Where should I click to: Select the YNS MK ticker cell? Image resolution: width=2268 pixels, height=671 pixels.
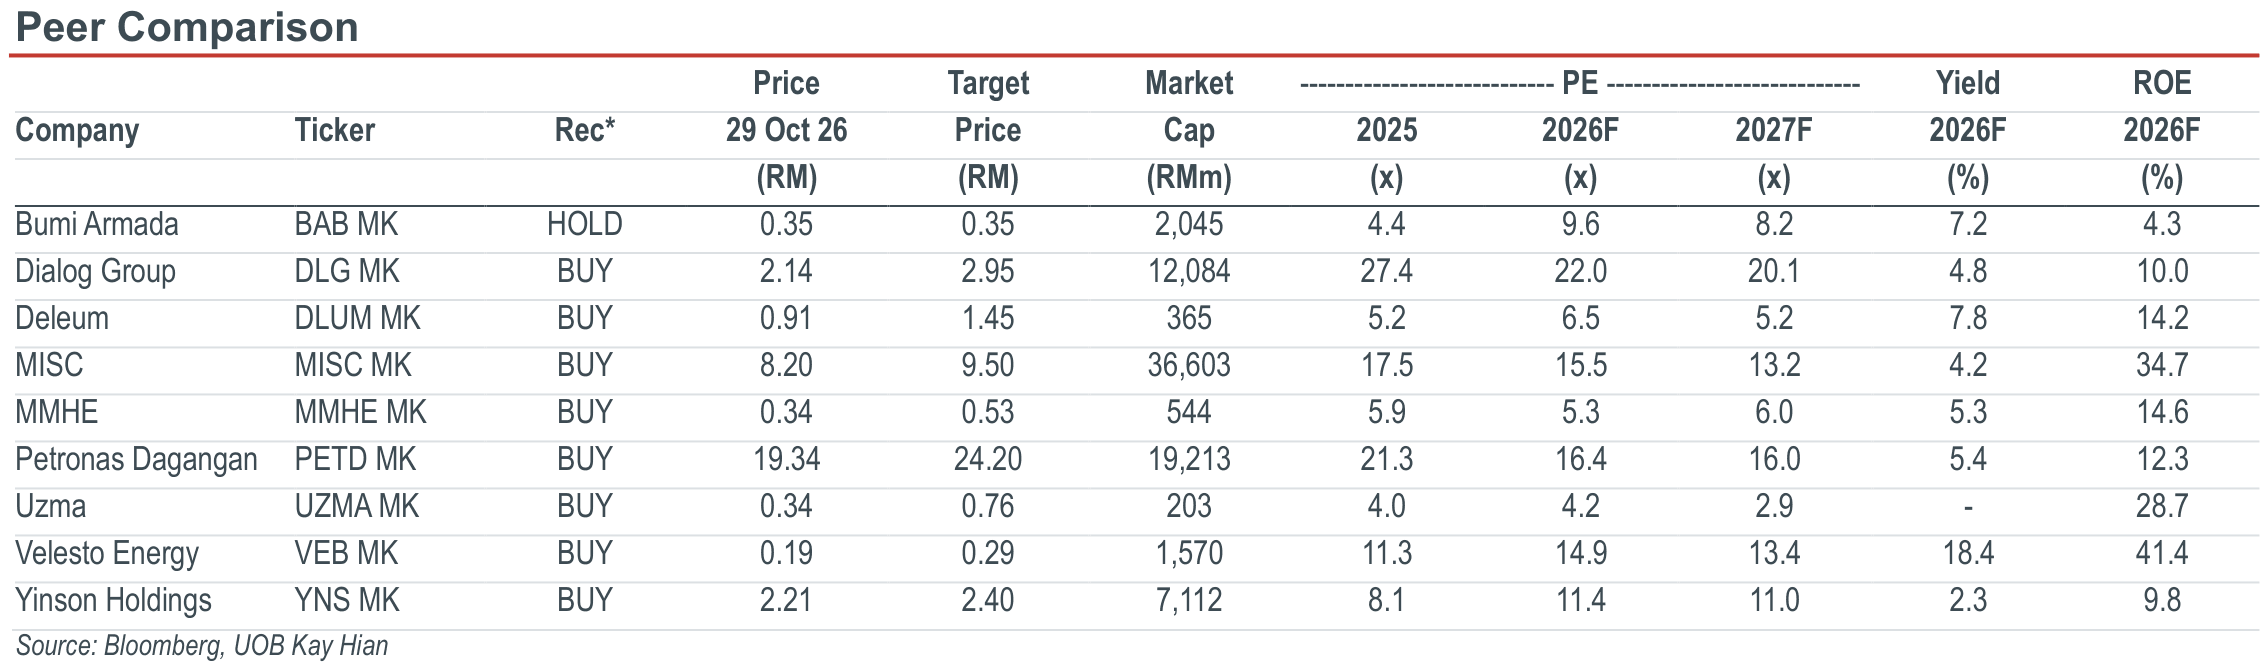pos(346,600)
